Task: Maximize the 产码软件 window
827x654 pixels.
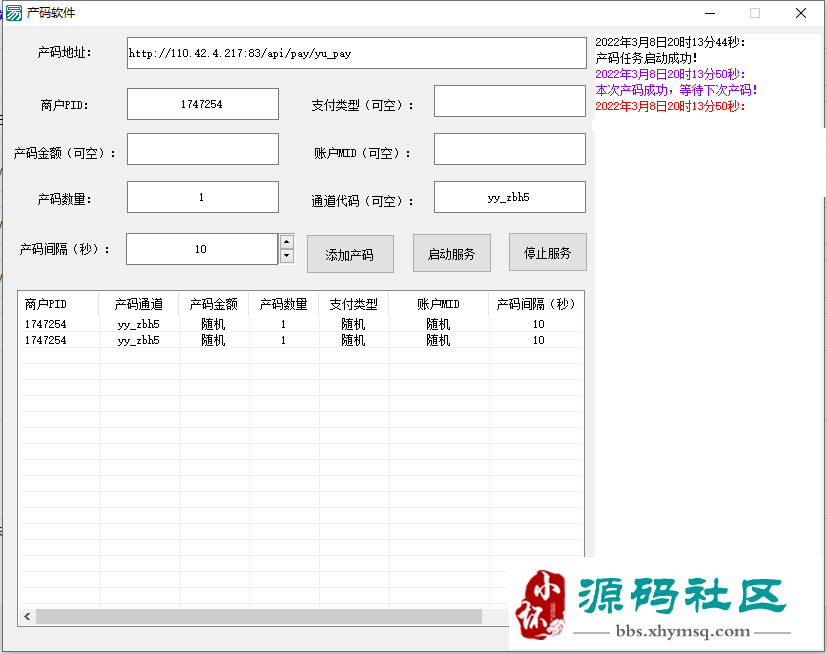Action: (x=755, y=13)
